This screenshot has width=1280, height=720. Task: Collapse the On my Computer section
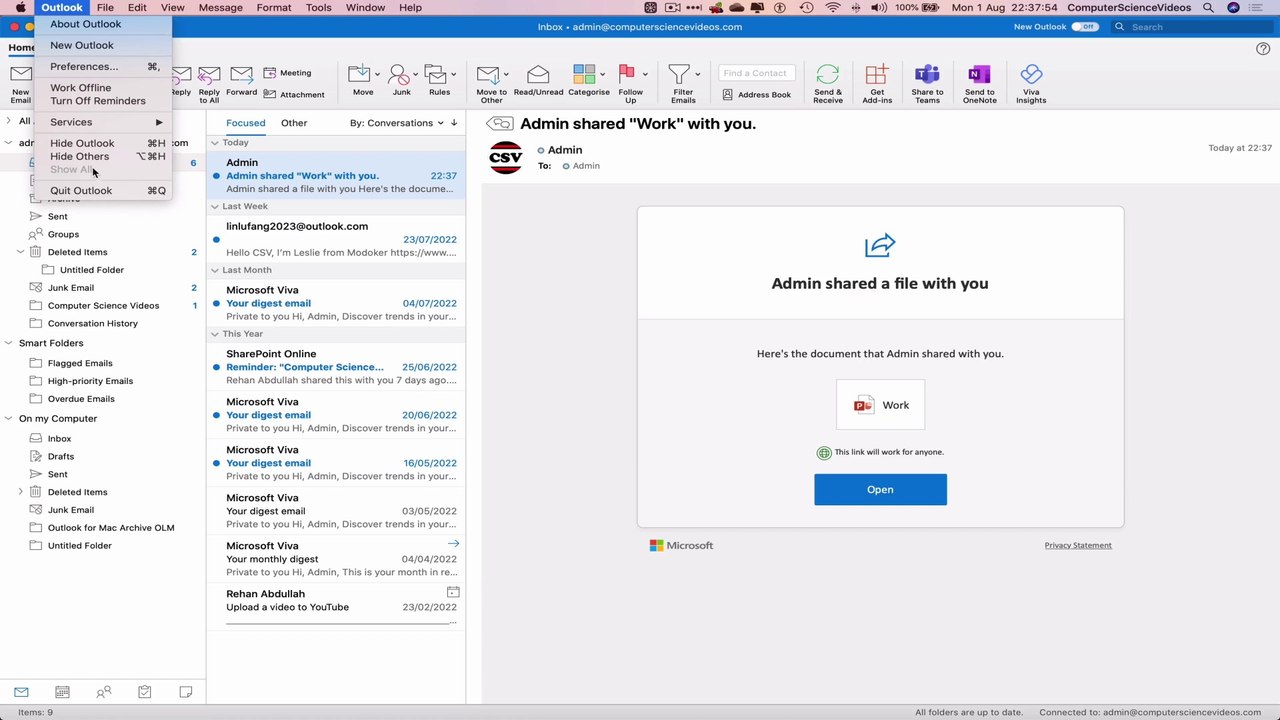tap(9, 419)
